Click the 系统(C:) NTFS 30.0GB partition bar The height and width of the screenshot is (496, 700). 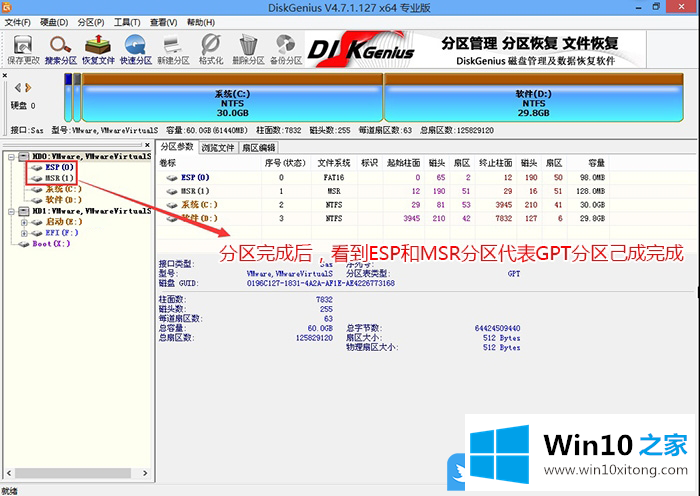click(233, 97)
